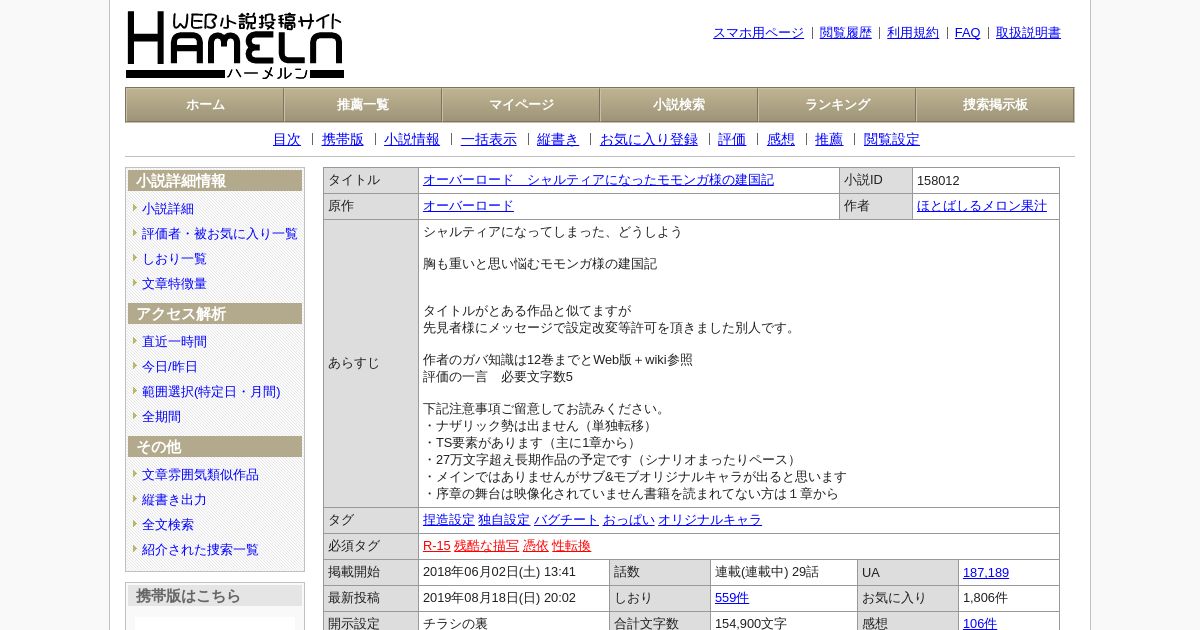Image resolution: width=1200 pixels, height=630 pixels.
Task: Click the 小説ID value 158012
Action: coord(938,181)
